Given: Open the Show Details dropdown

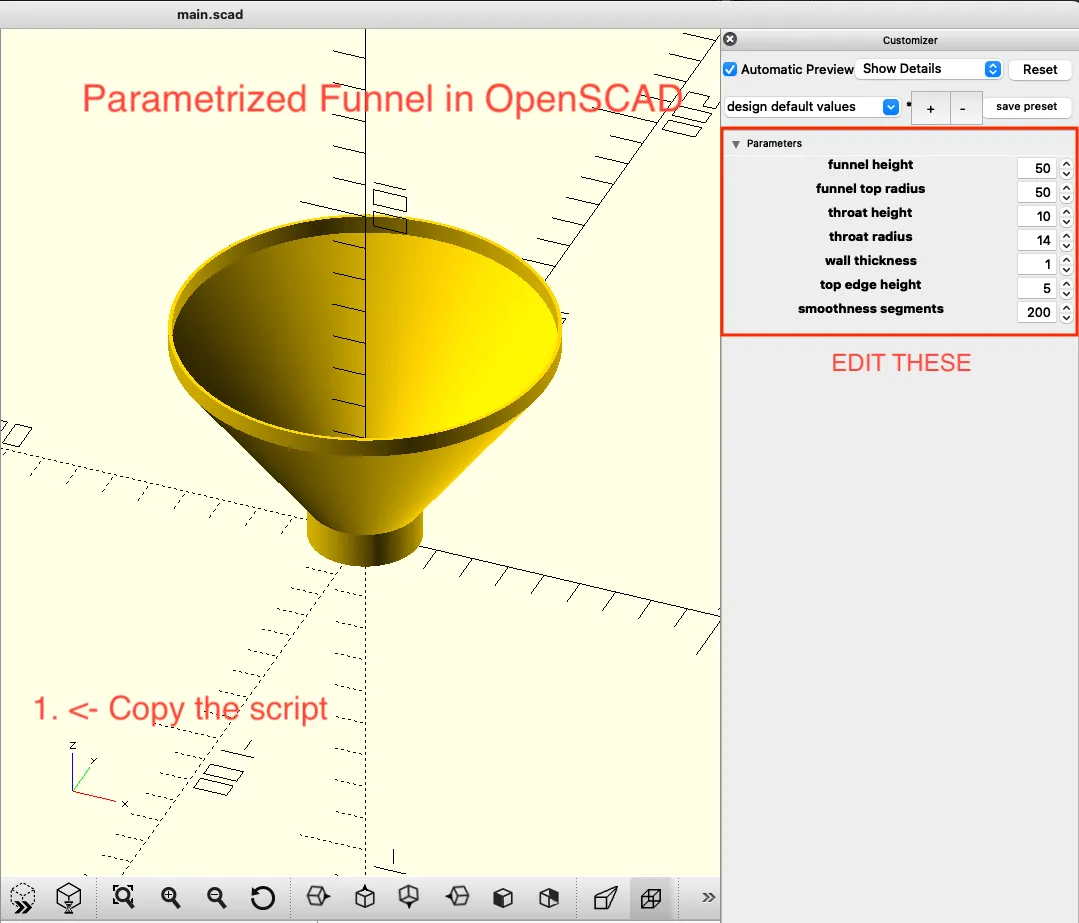Looking at the screenshot, I should (930, 69).
